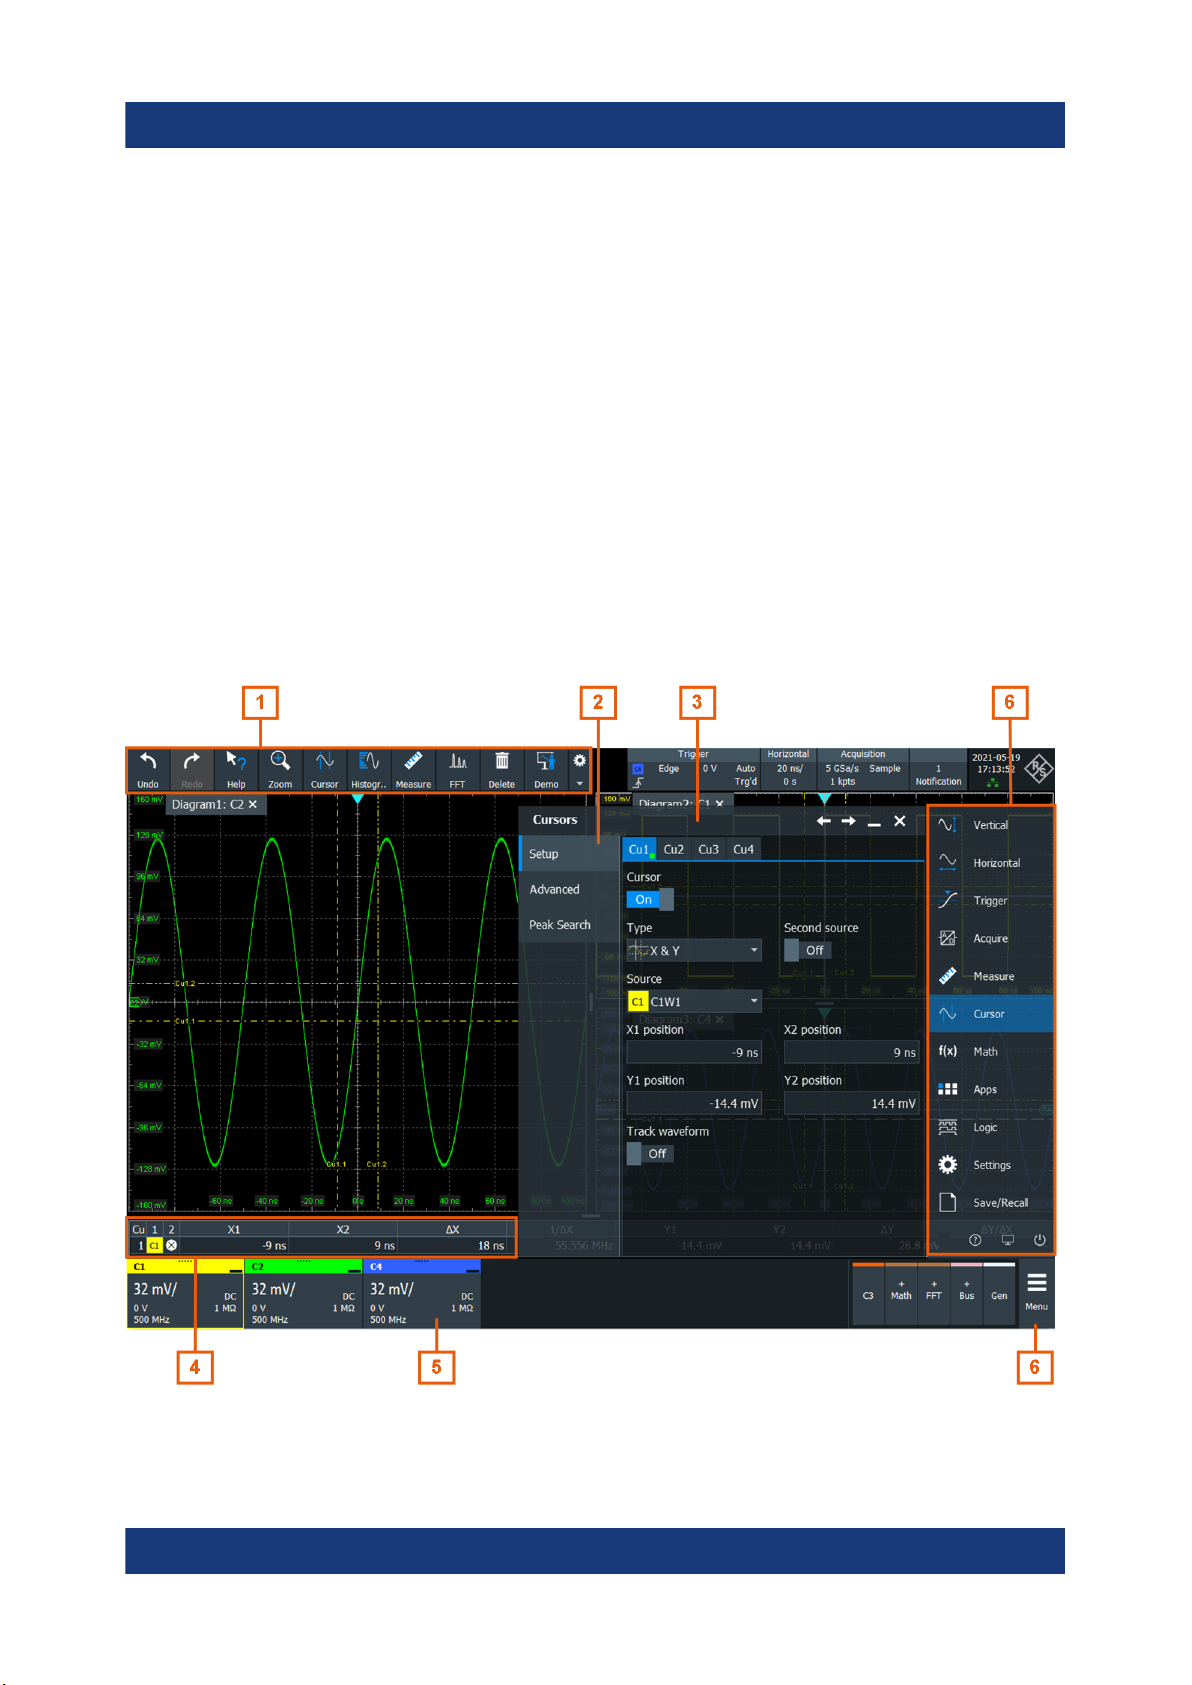Image resolution: width=1192 pixels, height=1685 pixels.
Task: Edit the Y1 position field
Action: click(x=694, y=1103)
